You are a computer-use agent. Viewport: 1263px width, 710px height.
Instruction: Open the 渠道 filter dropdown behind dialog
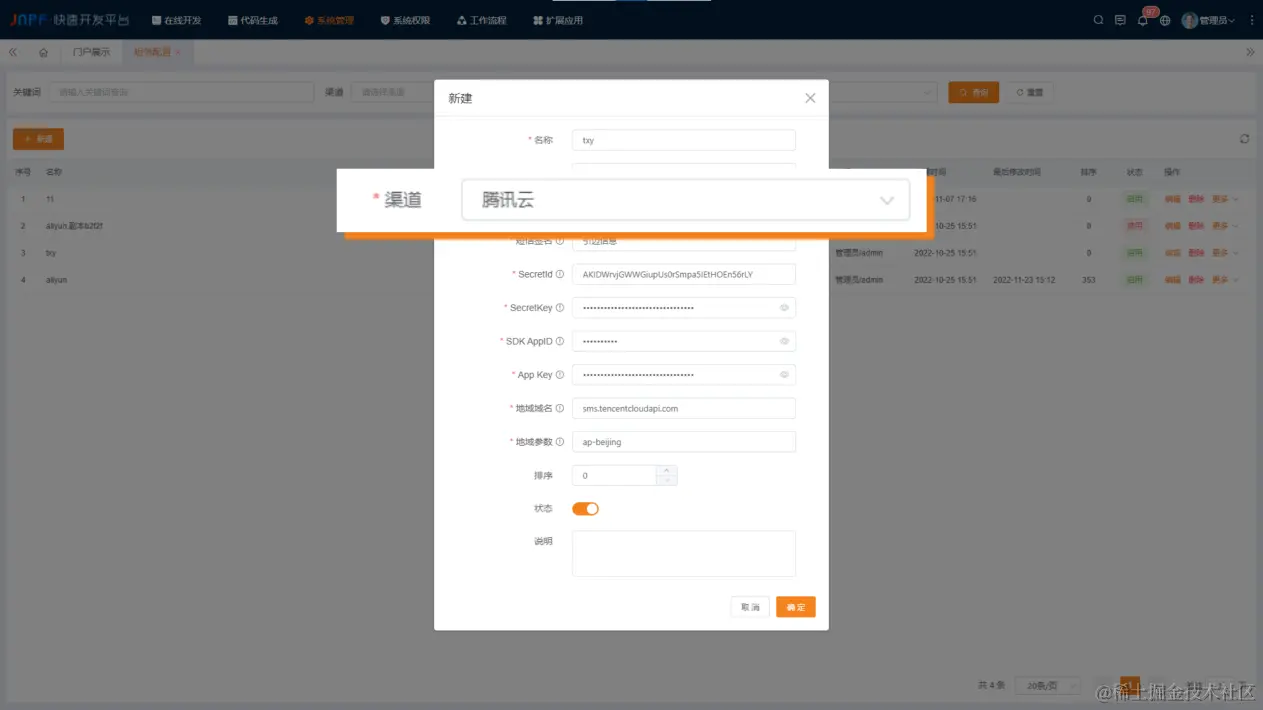392,92
